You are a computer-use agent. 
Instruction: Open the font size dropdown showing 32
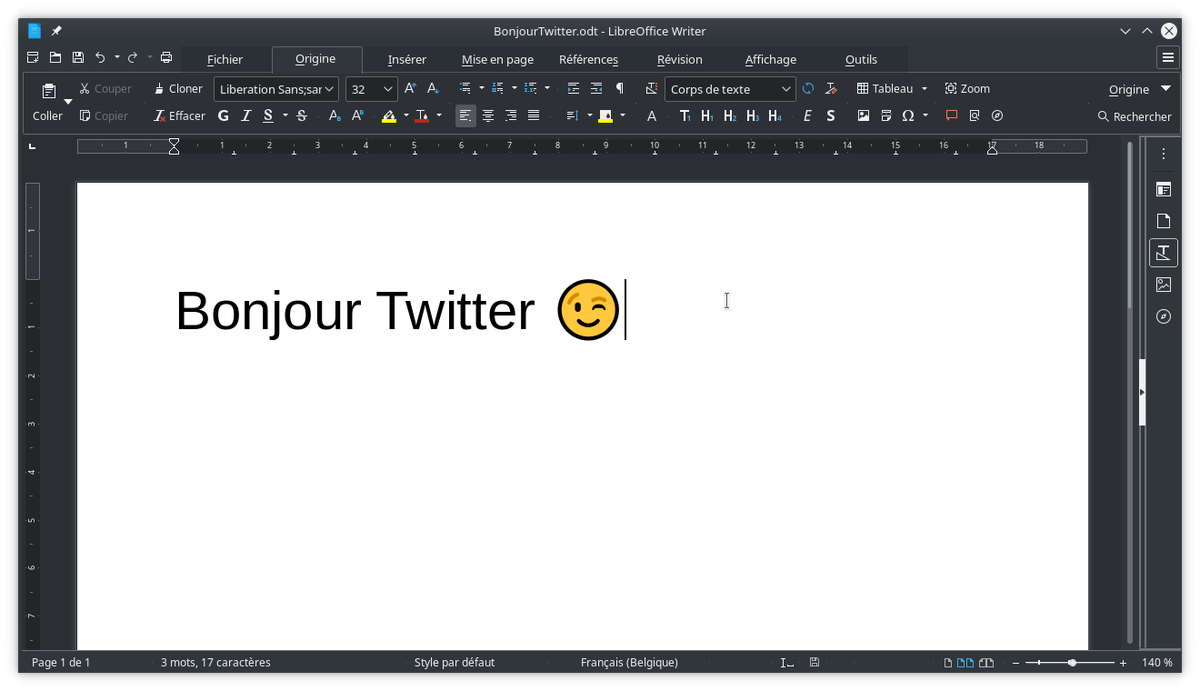[x=372, y=89]
